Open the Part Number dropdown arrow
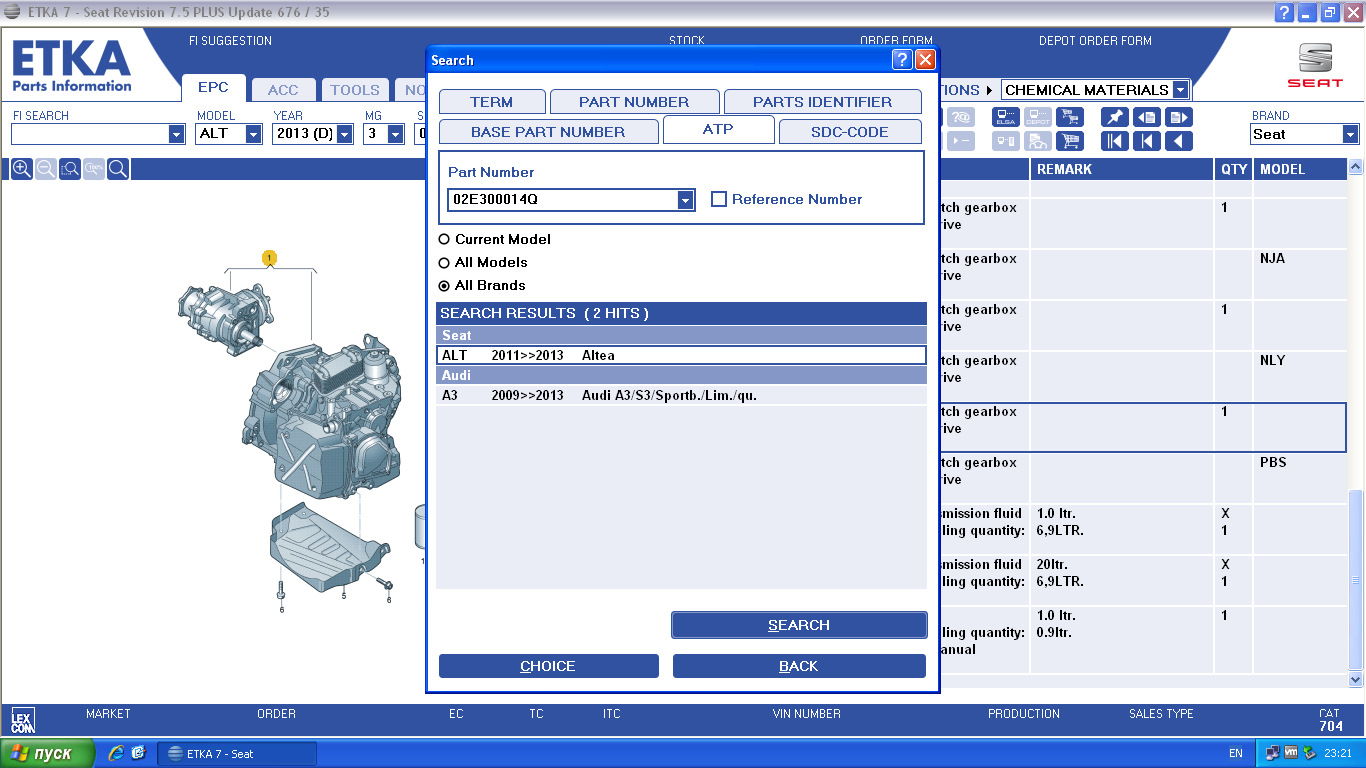Image resolution: width=1366 pixels, height=768 pixels. (x=685, y=200)
